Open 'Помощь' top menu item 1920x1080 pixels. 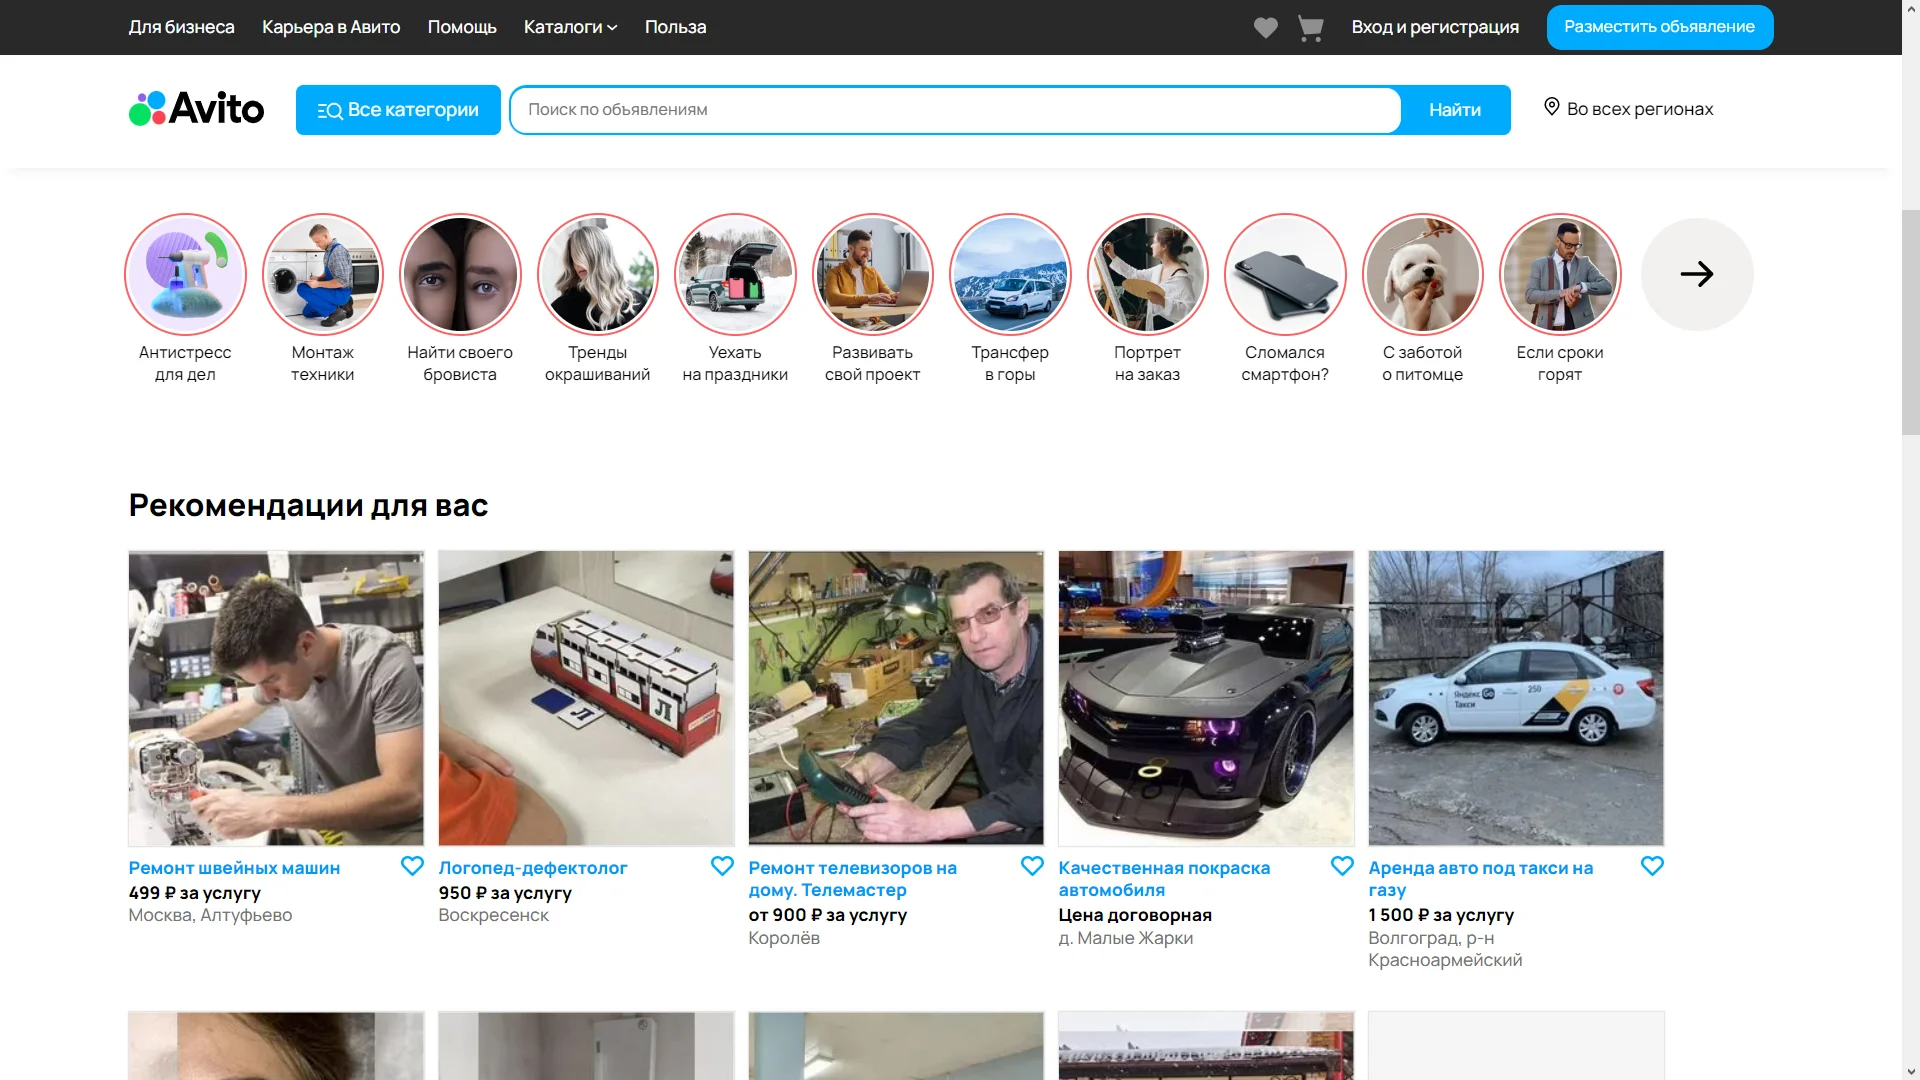462,27
